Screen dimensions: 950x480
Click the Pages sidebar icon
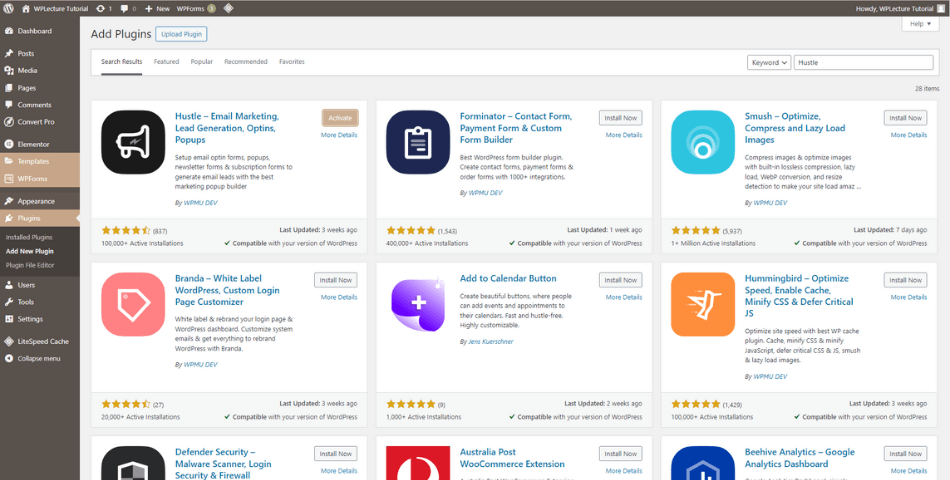click(9, 88)
